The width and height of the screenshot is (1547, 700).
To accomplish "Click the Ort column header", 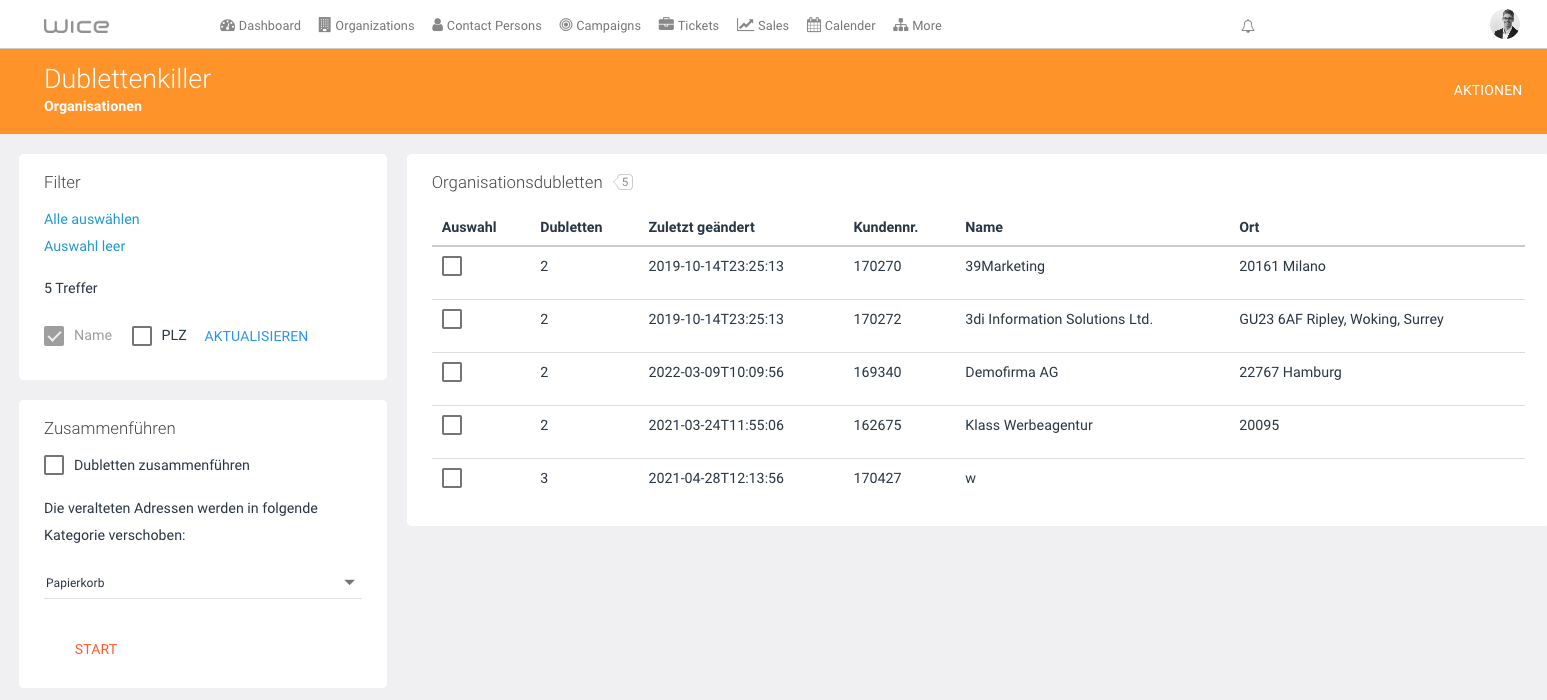I will click(x=1249, y=227).
